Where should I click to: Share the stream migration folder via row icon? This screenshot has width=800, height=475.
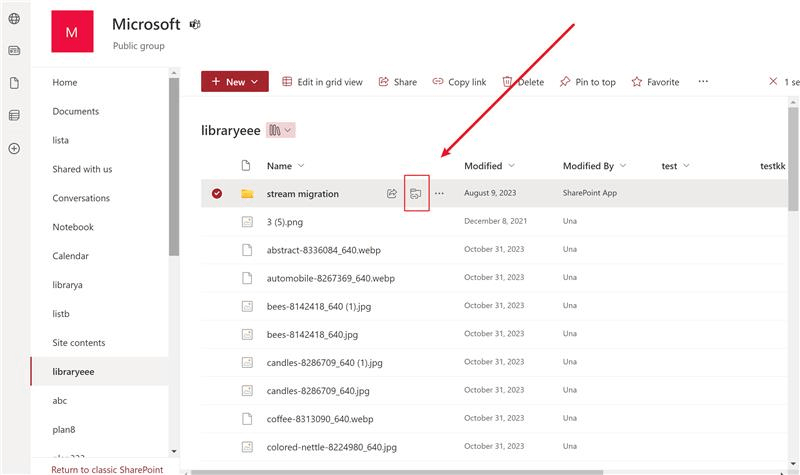tap(392, 193)
